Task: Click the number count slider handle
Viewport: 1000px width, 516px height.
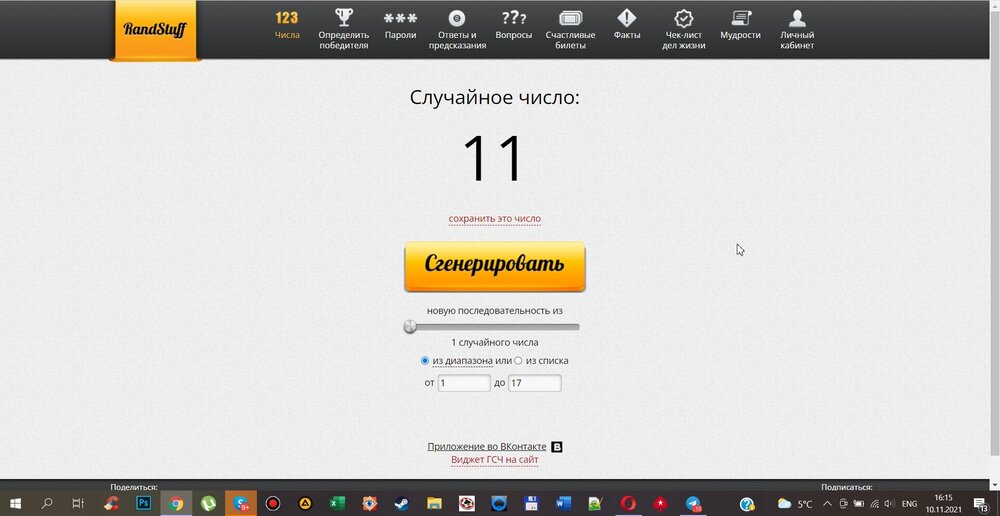Action: pos(410,326)
